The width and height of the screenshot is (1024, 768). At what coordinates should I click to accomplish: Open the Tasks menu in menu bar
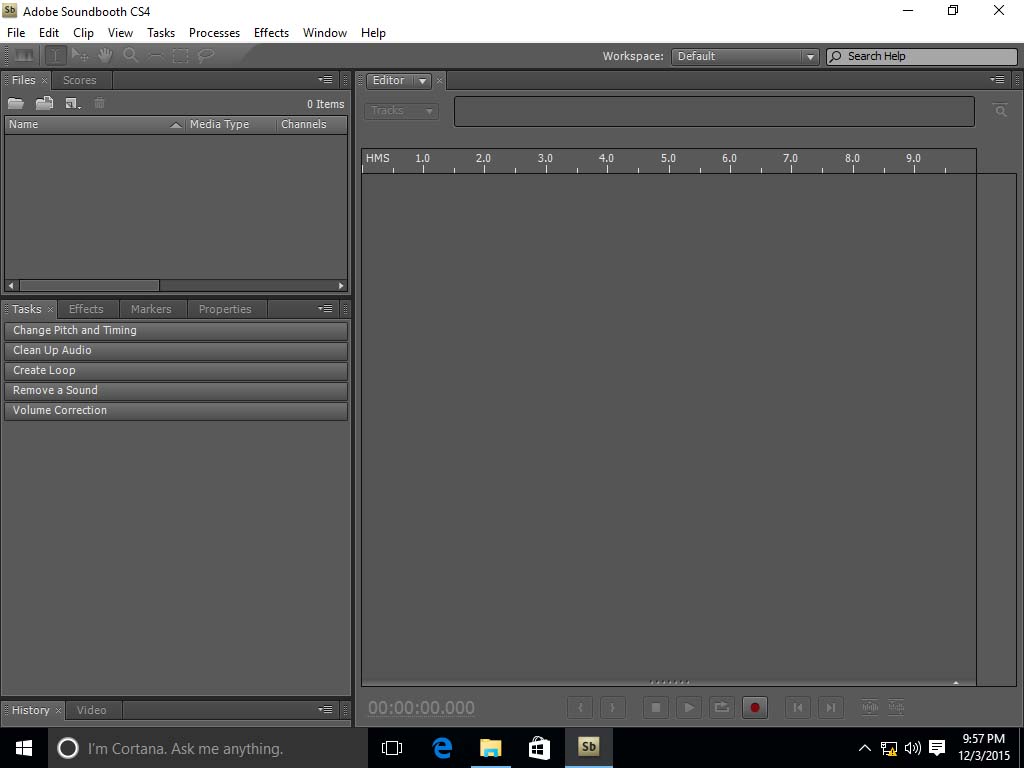tap(161, 33)
